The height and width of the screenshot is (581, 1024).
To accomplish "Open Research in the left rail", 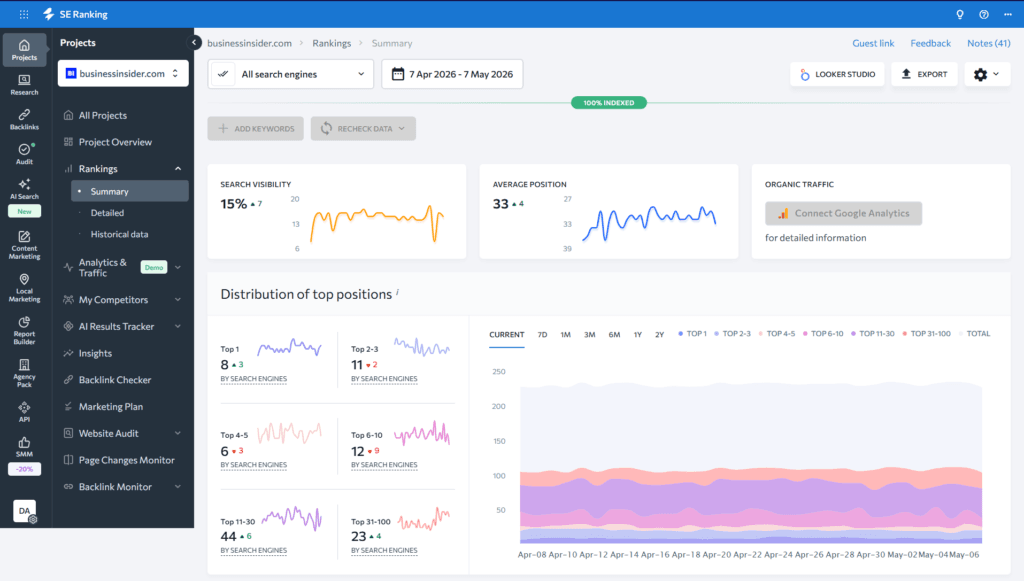I will click(x=24, y=85).
